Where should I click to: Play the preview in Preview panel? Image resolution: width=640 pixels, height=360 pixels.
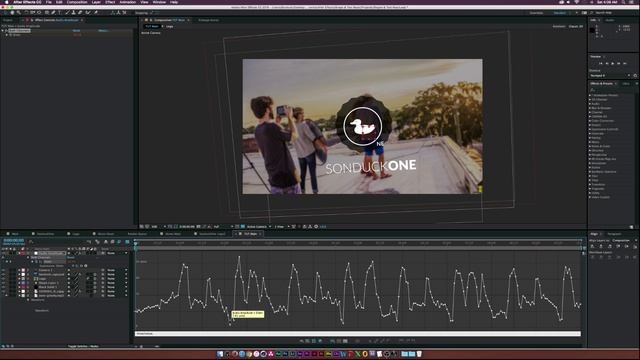613,63
